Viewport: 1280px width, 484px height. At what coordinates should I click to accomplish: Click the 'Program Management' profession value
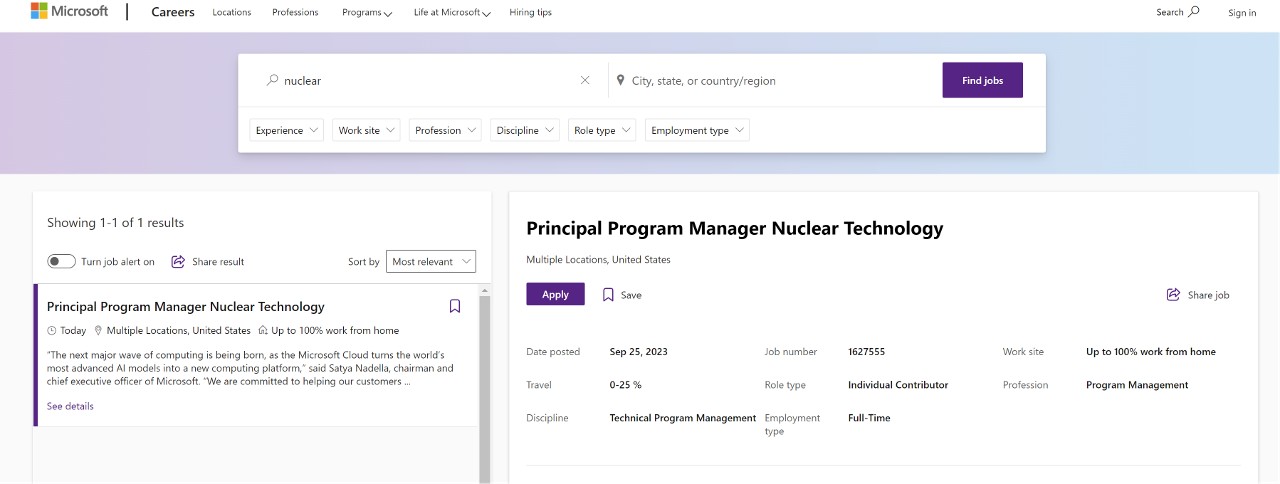[x=1137, y=385]
